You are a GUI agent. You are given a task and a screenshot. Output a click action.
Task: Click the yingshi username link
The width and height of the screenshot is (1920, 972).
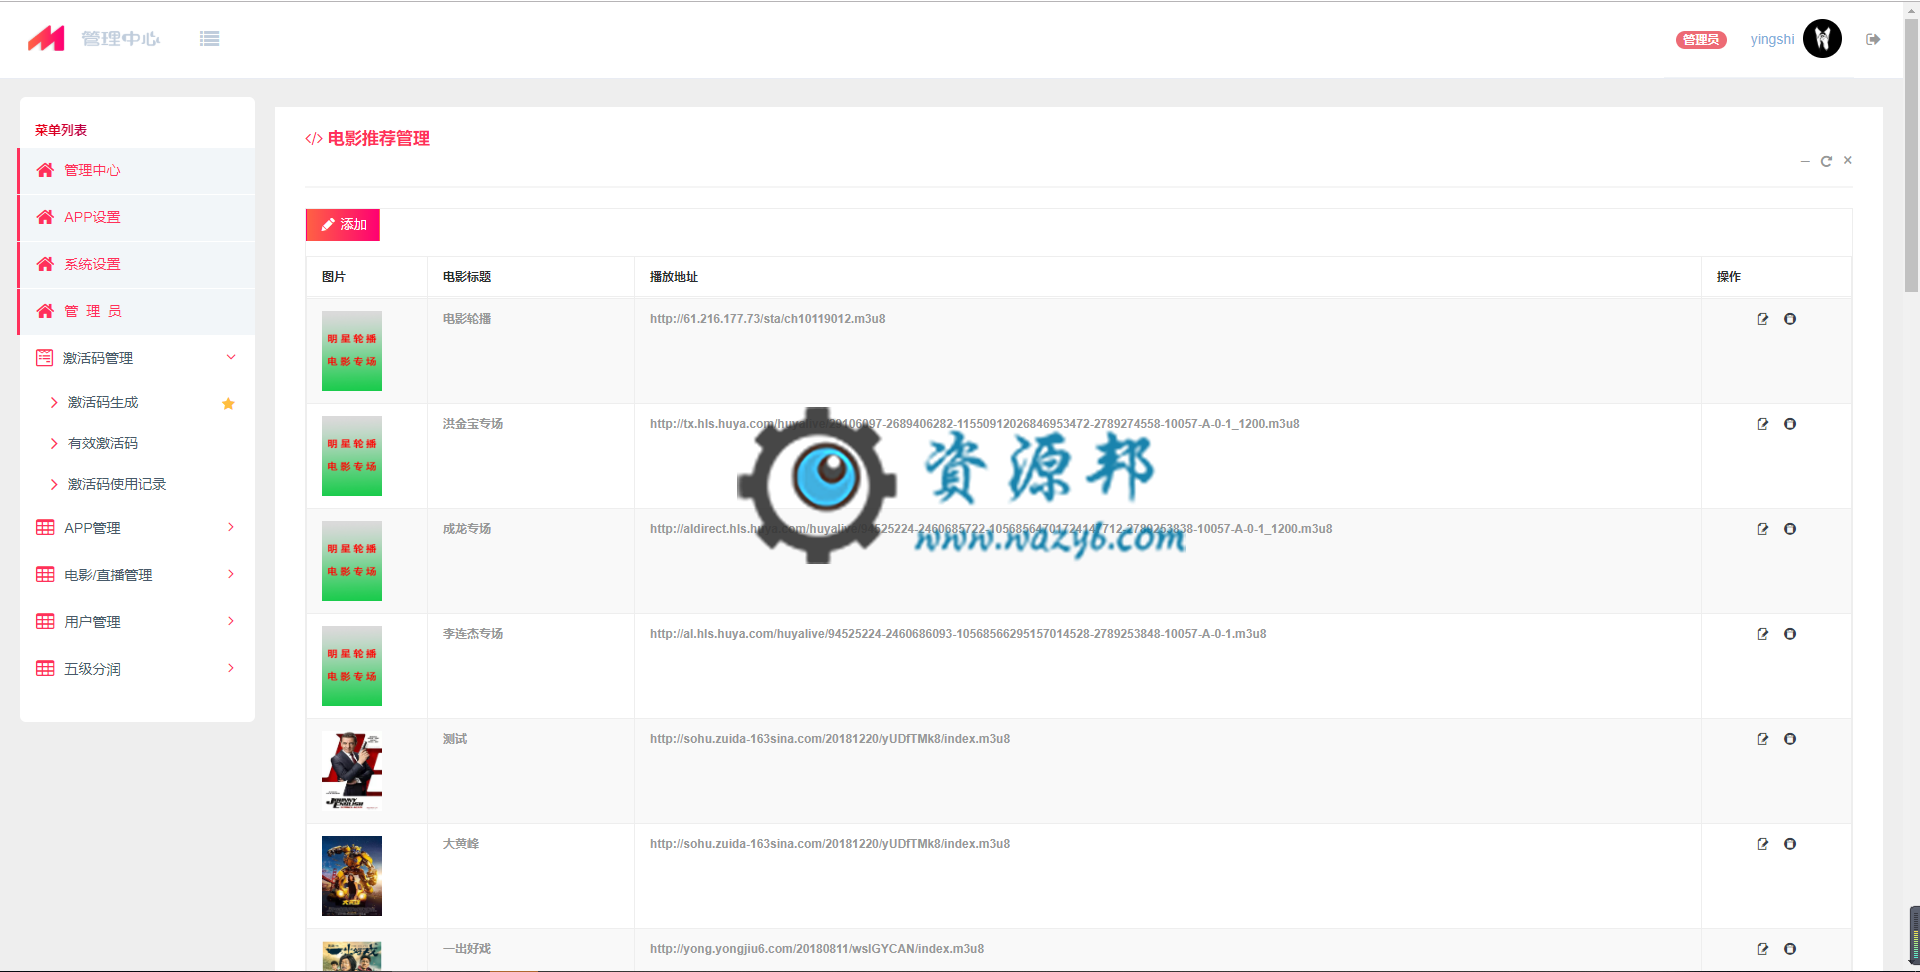click(1772, 39)
